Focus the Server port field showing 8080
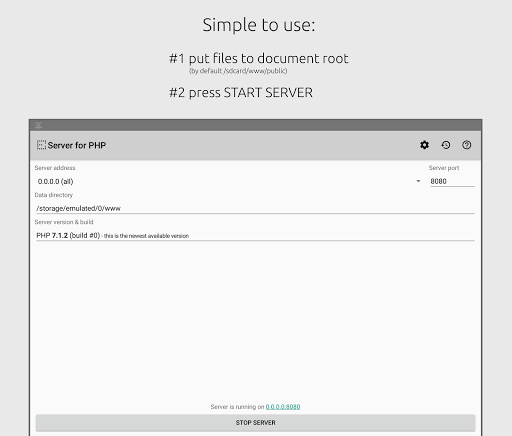 pos(452,181)
